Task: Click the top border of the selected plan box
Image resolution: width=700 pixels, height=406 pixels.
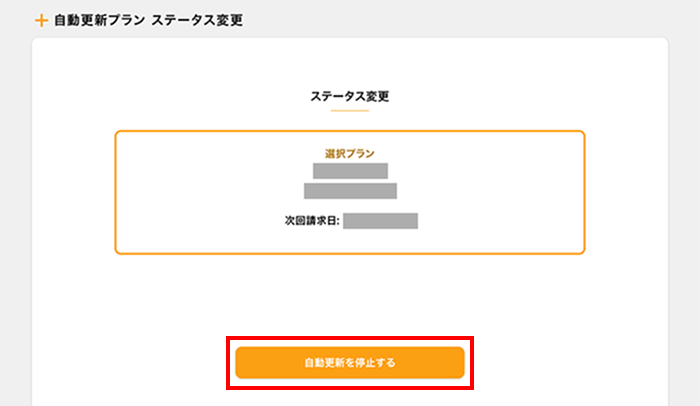Action: pyautogui.click(x=349, y=131)
